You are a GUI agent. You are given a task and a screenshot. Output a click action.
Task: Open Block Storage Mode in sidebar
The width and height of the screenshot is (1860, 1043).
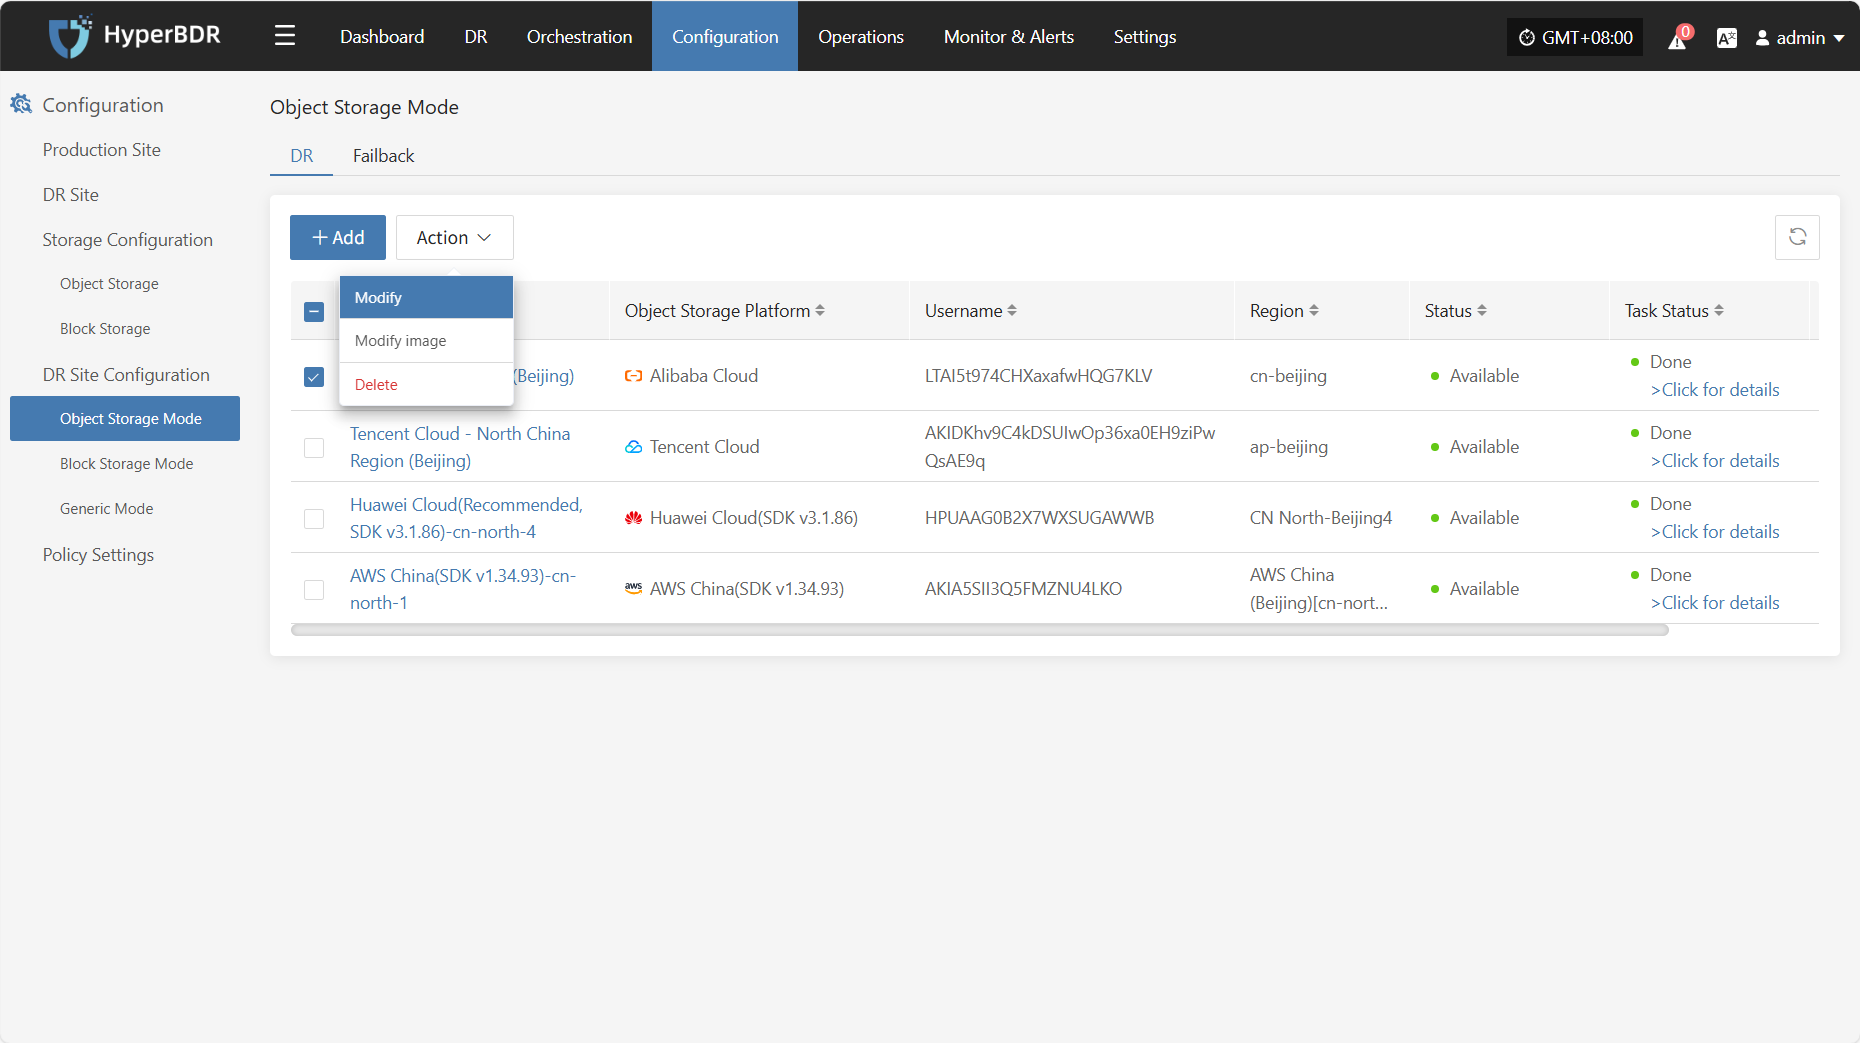coord(127,464)
